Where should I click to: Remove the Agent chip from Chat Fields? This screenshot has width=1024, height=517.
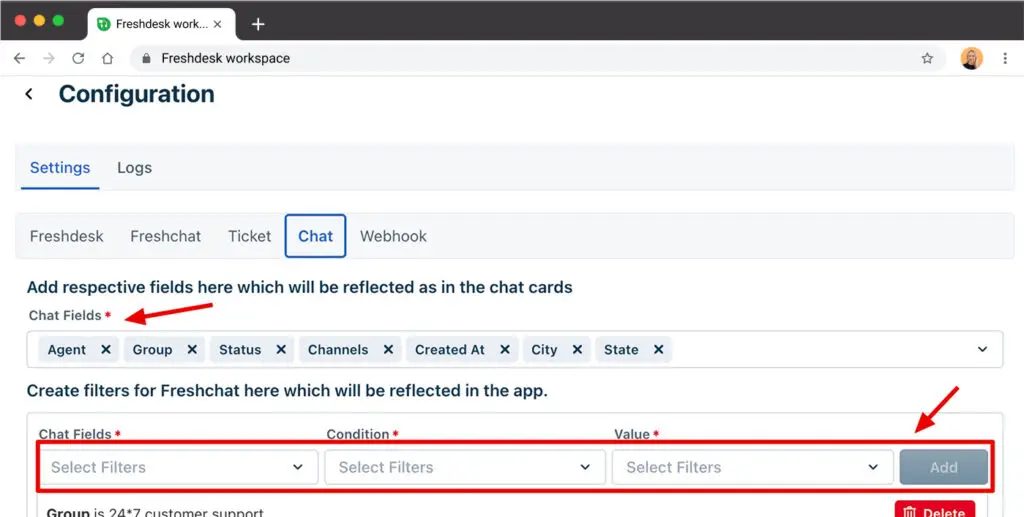103,350
